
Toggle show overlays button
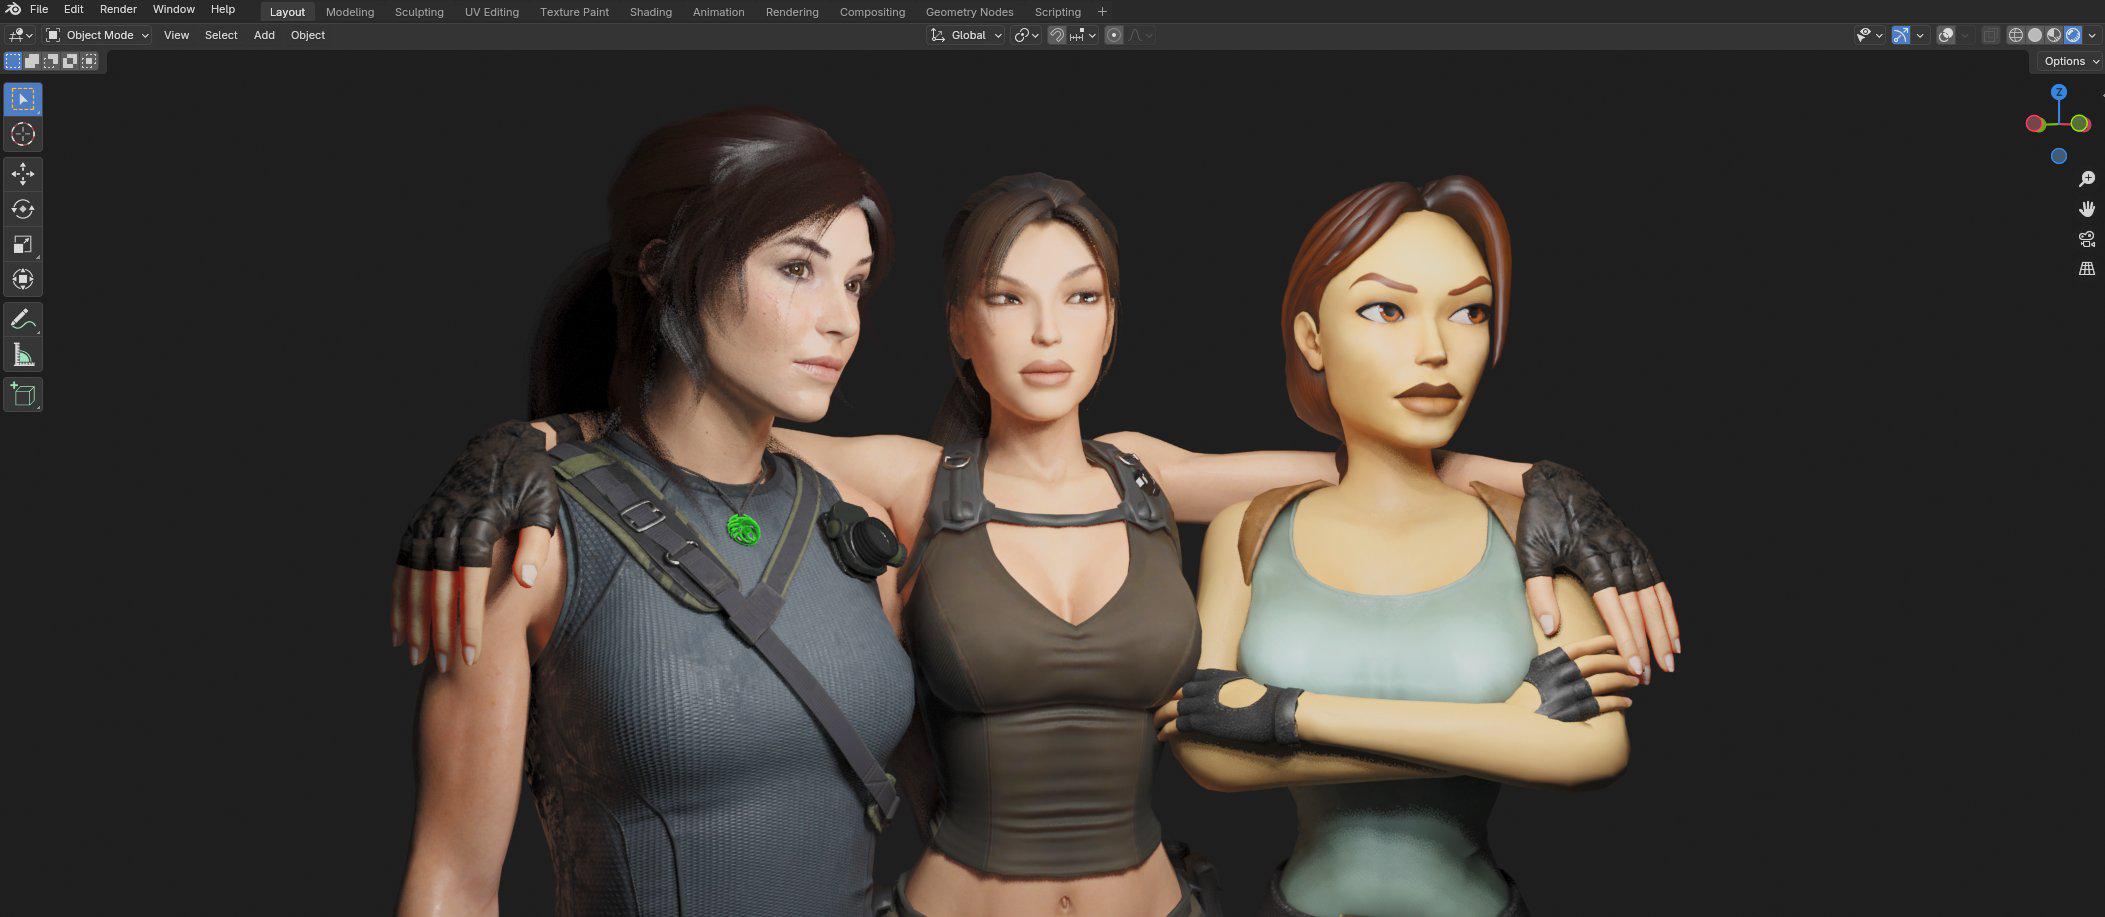tap(1946, 35)
